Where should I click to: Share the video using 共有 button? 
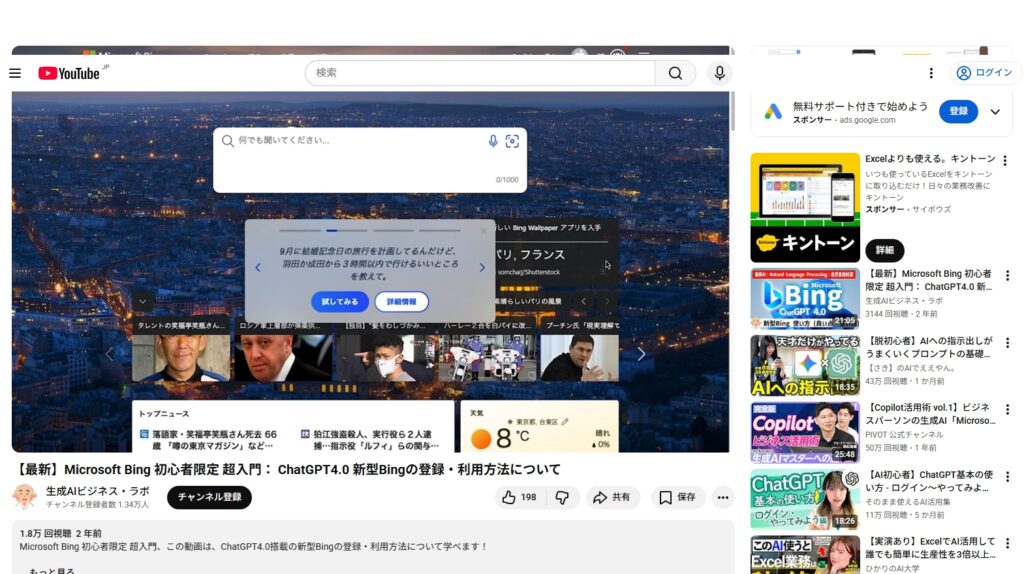click(x=612, y=497)
